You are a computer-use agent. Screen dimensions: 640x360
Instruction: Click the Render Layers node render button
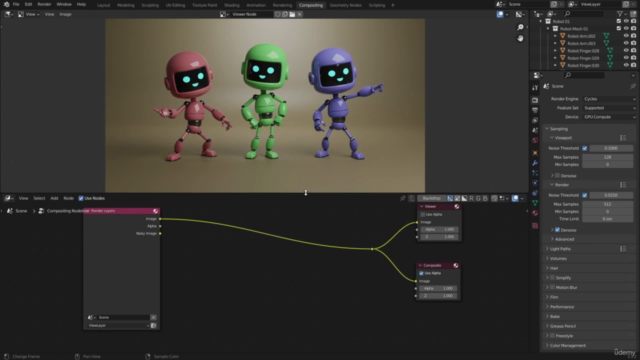153,325
